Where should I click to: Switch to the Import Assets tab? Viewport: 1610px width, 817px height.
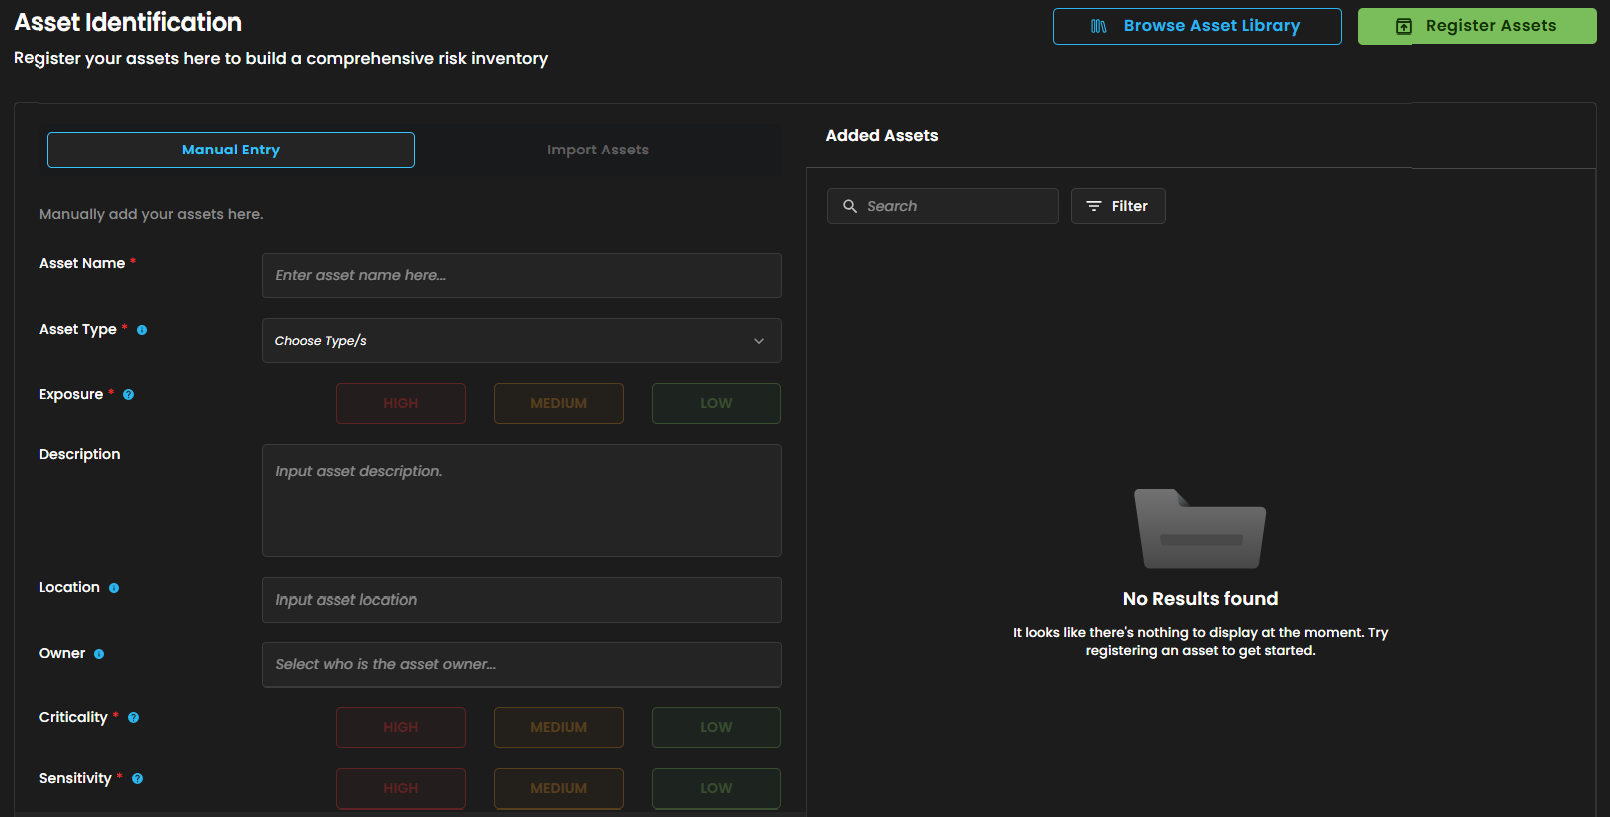(597, 150)
